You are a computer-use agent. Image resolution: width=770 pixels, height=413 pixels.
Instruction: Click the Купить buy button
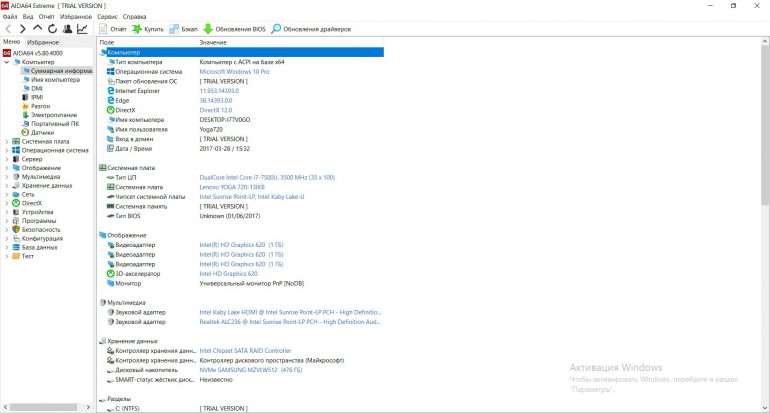148,29
